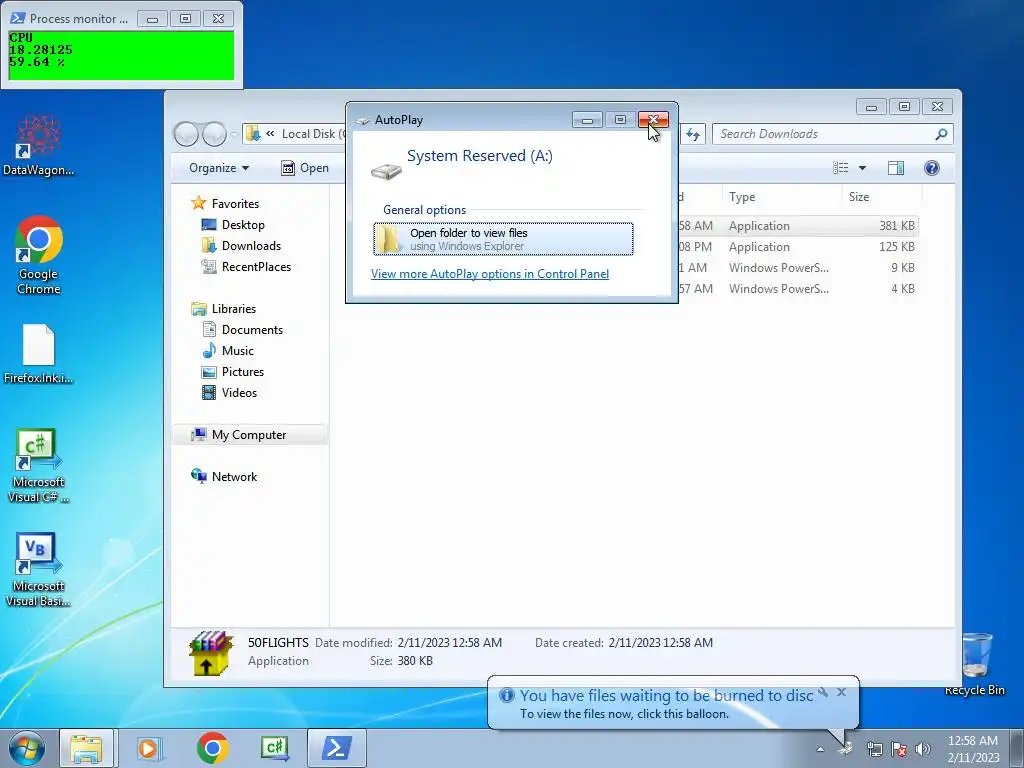Select Network in navigation pane
This screenshot has height=768, width=1024.
click(225, 477)
